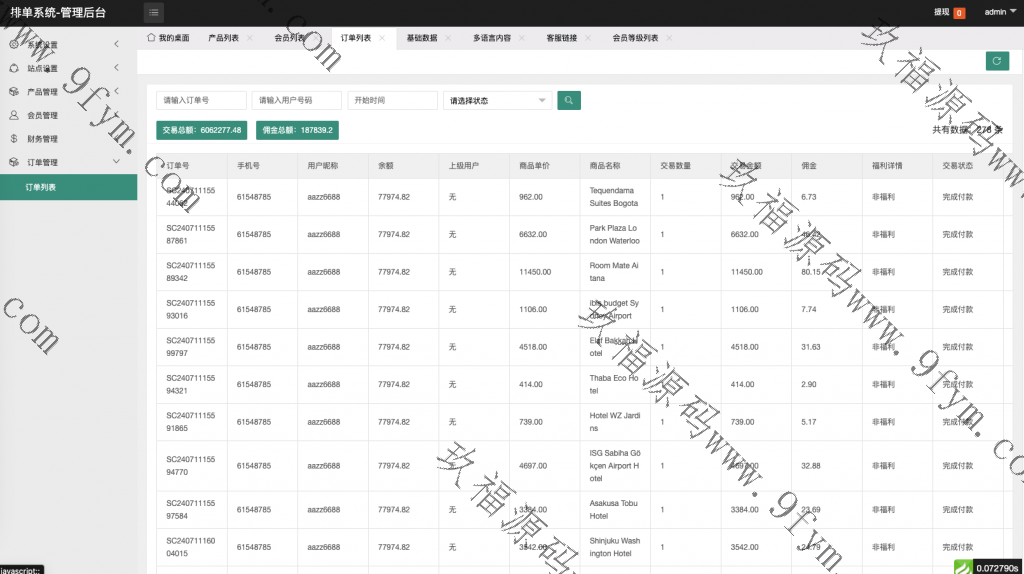Close the 订单列表 tab
Screen dimensions: 1024x574
(382, 38)
